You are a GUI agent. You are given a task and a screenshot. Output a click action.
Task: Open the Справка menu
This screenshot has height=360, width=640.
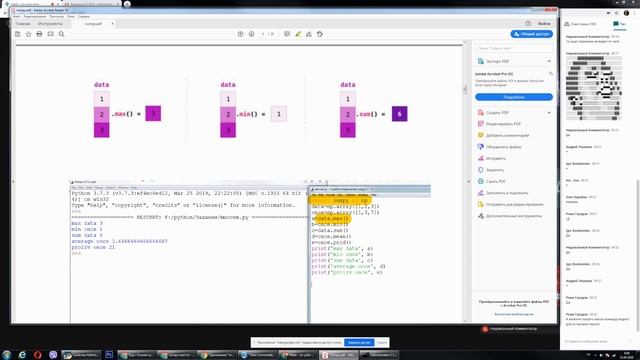pyautogui.click(x=84, y=17)
